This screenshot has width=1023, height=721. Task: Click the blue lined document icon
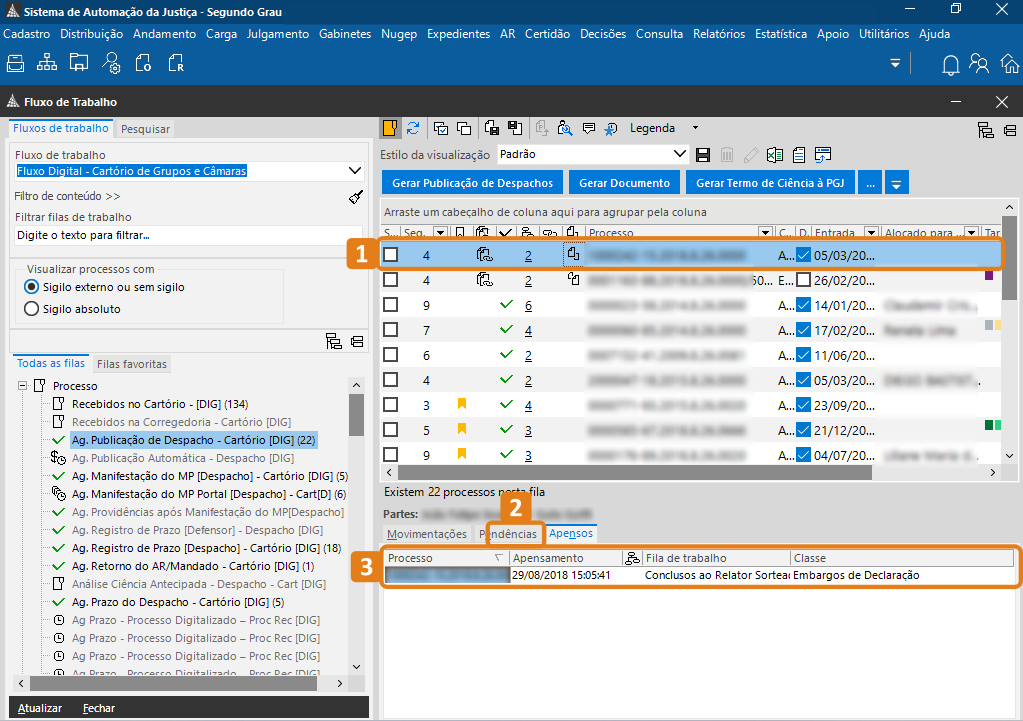coord(799,155)
